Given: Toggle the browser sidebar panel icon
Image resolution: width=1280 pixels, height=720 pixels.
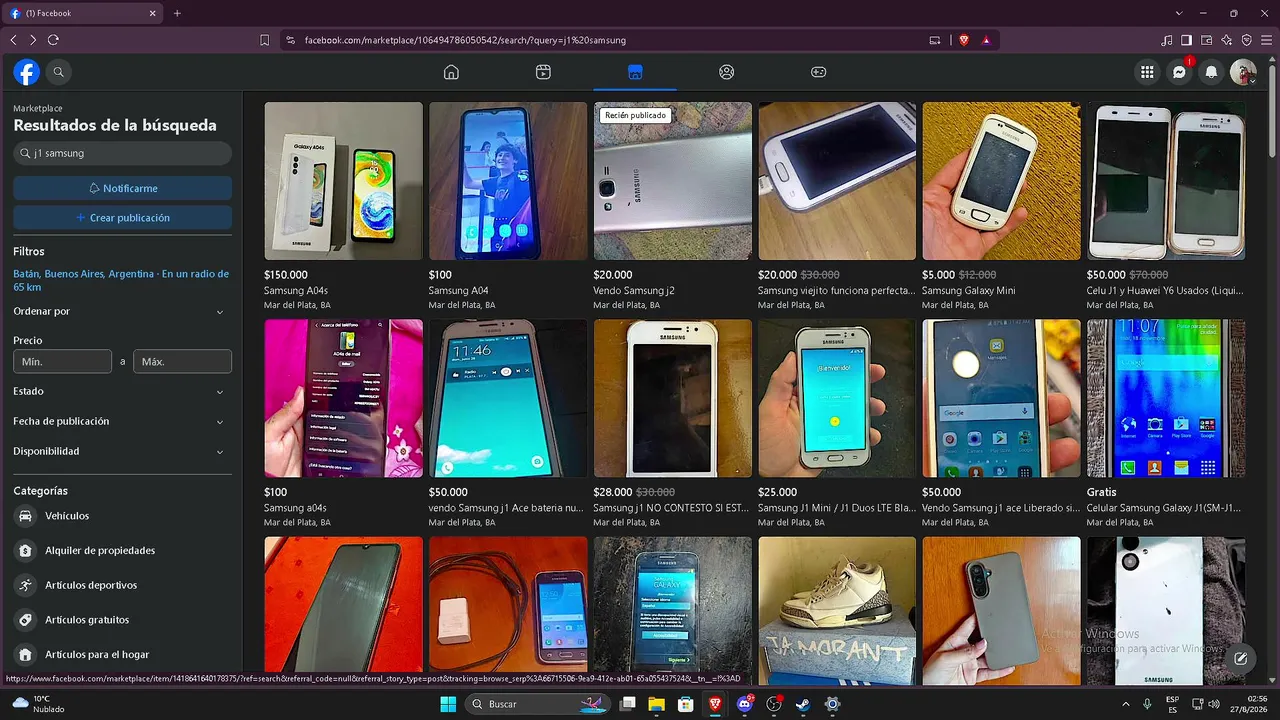Looking at the screenshot, I should [1187, 40].
